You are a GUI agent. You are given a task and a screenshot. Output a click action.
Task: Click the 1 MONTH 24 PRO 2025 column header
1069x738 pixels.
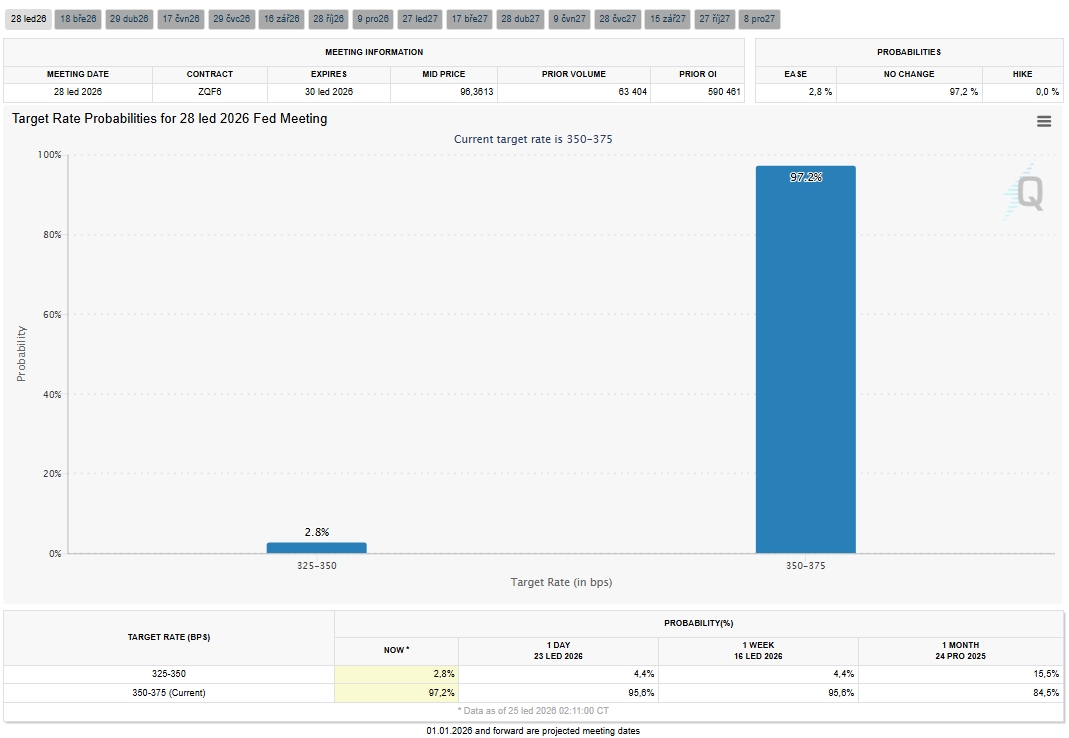(960, 651)
